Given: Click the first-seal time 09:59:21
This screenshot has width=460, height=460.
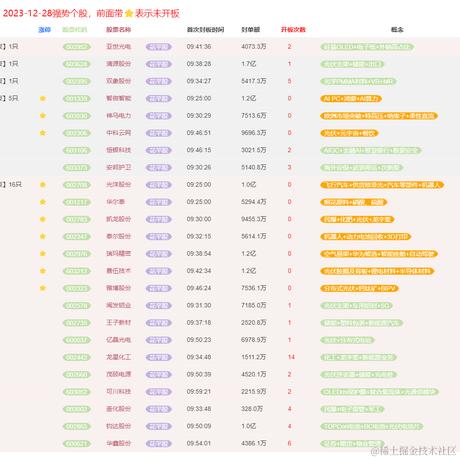Looking at the screenshot, I should [199, 392].
